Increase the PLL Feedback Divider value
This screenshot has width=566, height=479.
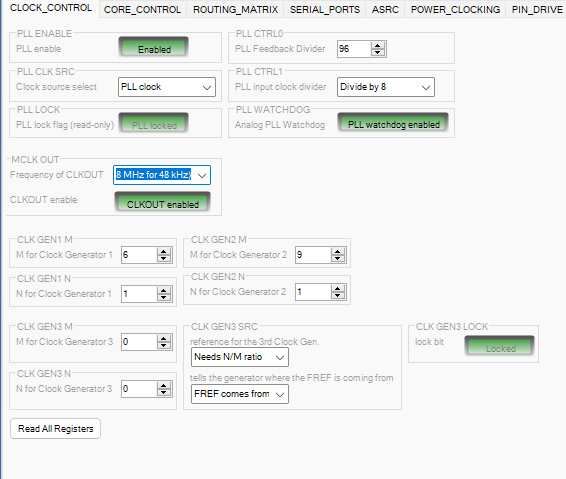click(378, 45)
